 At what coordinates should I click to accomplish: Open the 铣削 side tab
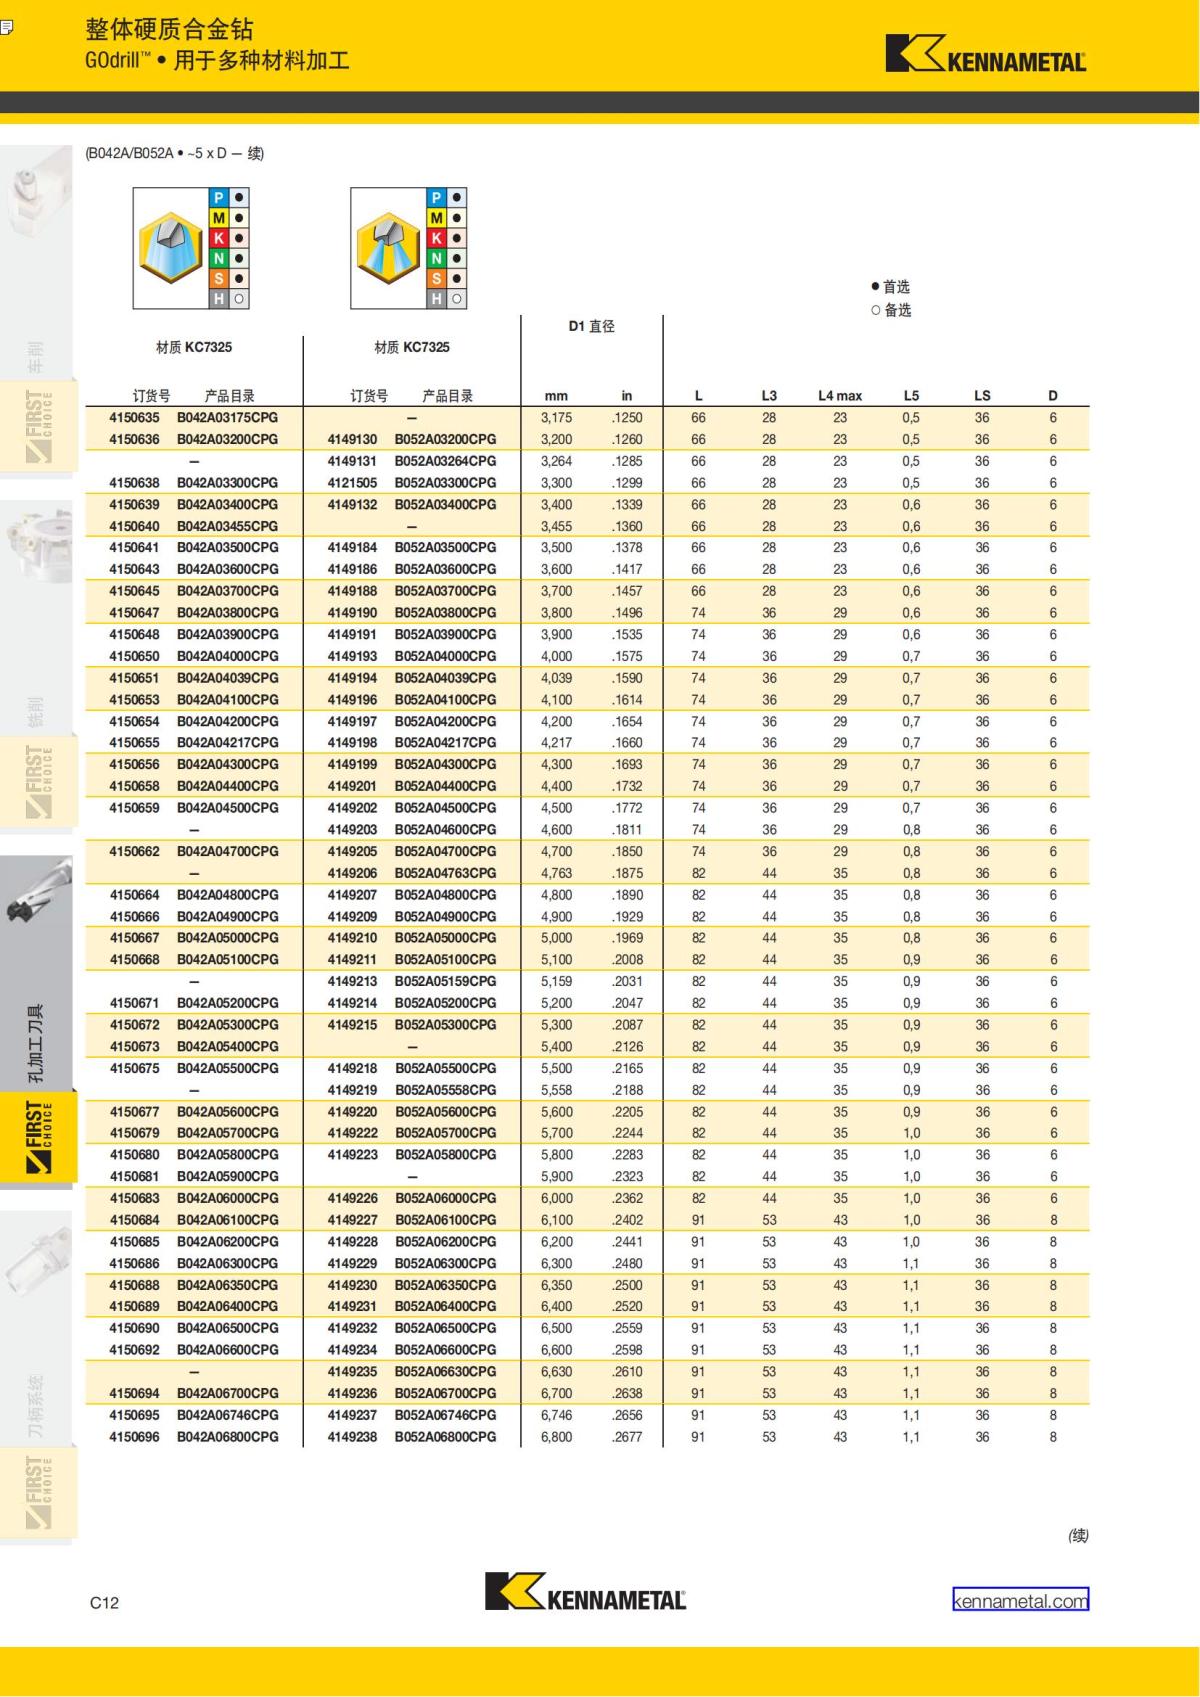37,711
